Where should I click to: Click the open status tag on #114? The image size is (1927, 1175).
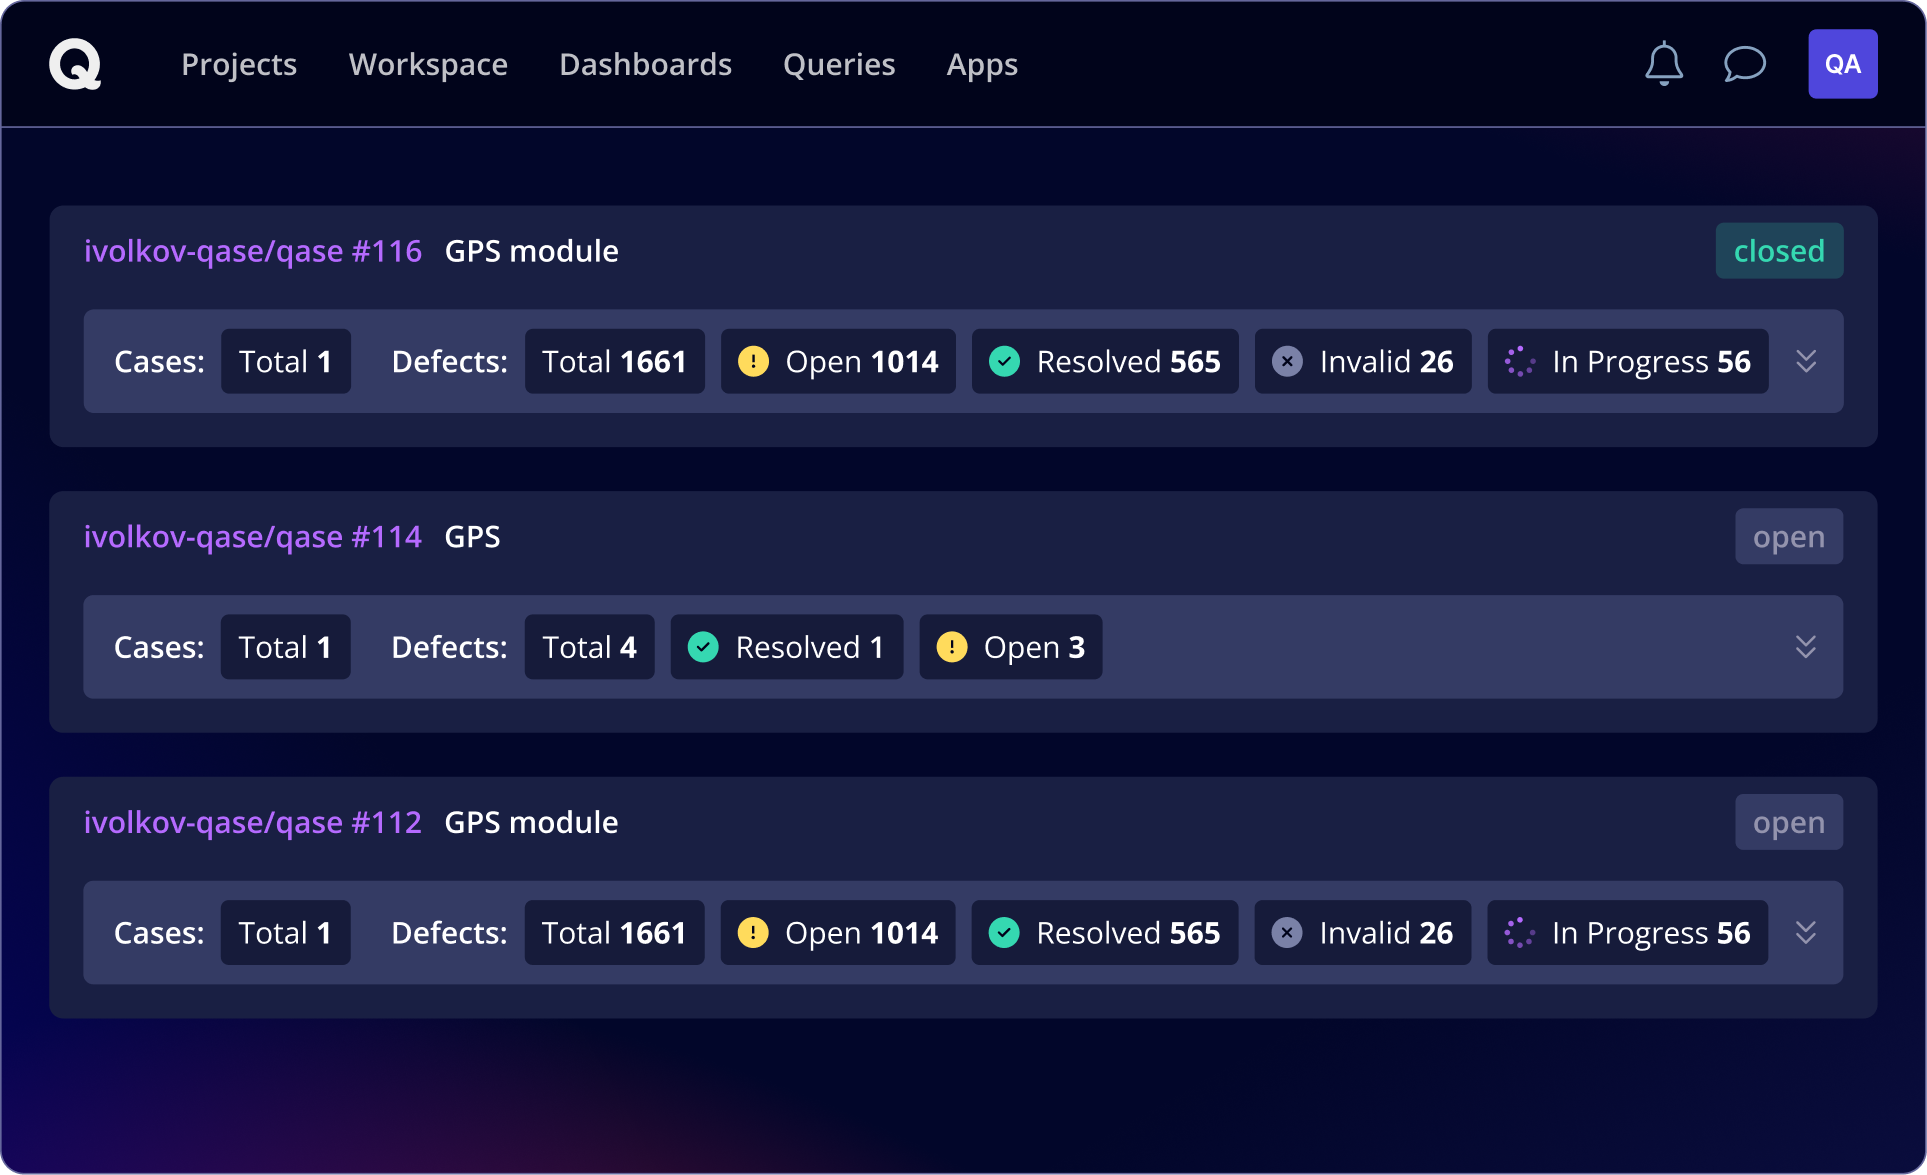(x=1788, y=537)
